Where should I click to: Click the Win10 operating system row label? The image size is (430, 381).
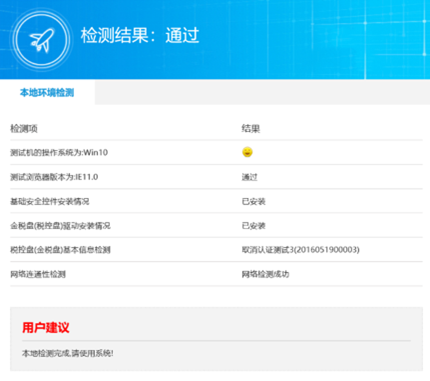pyautogui.click(x=59, y=153)
